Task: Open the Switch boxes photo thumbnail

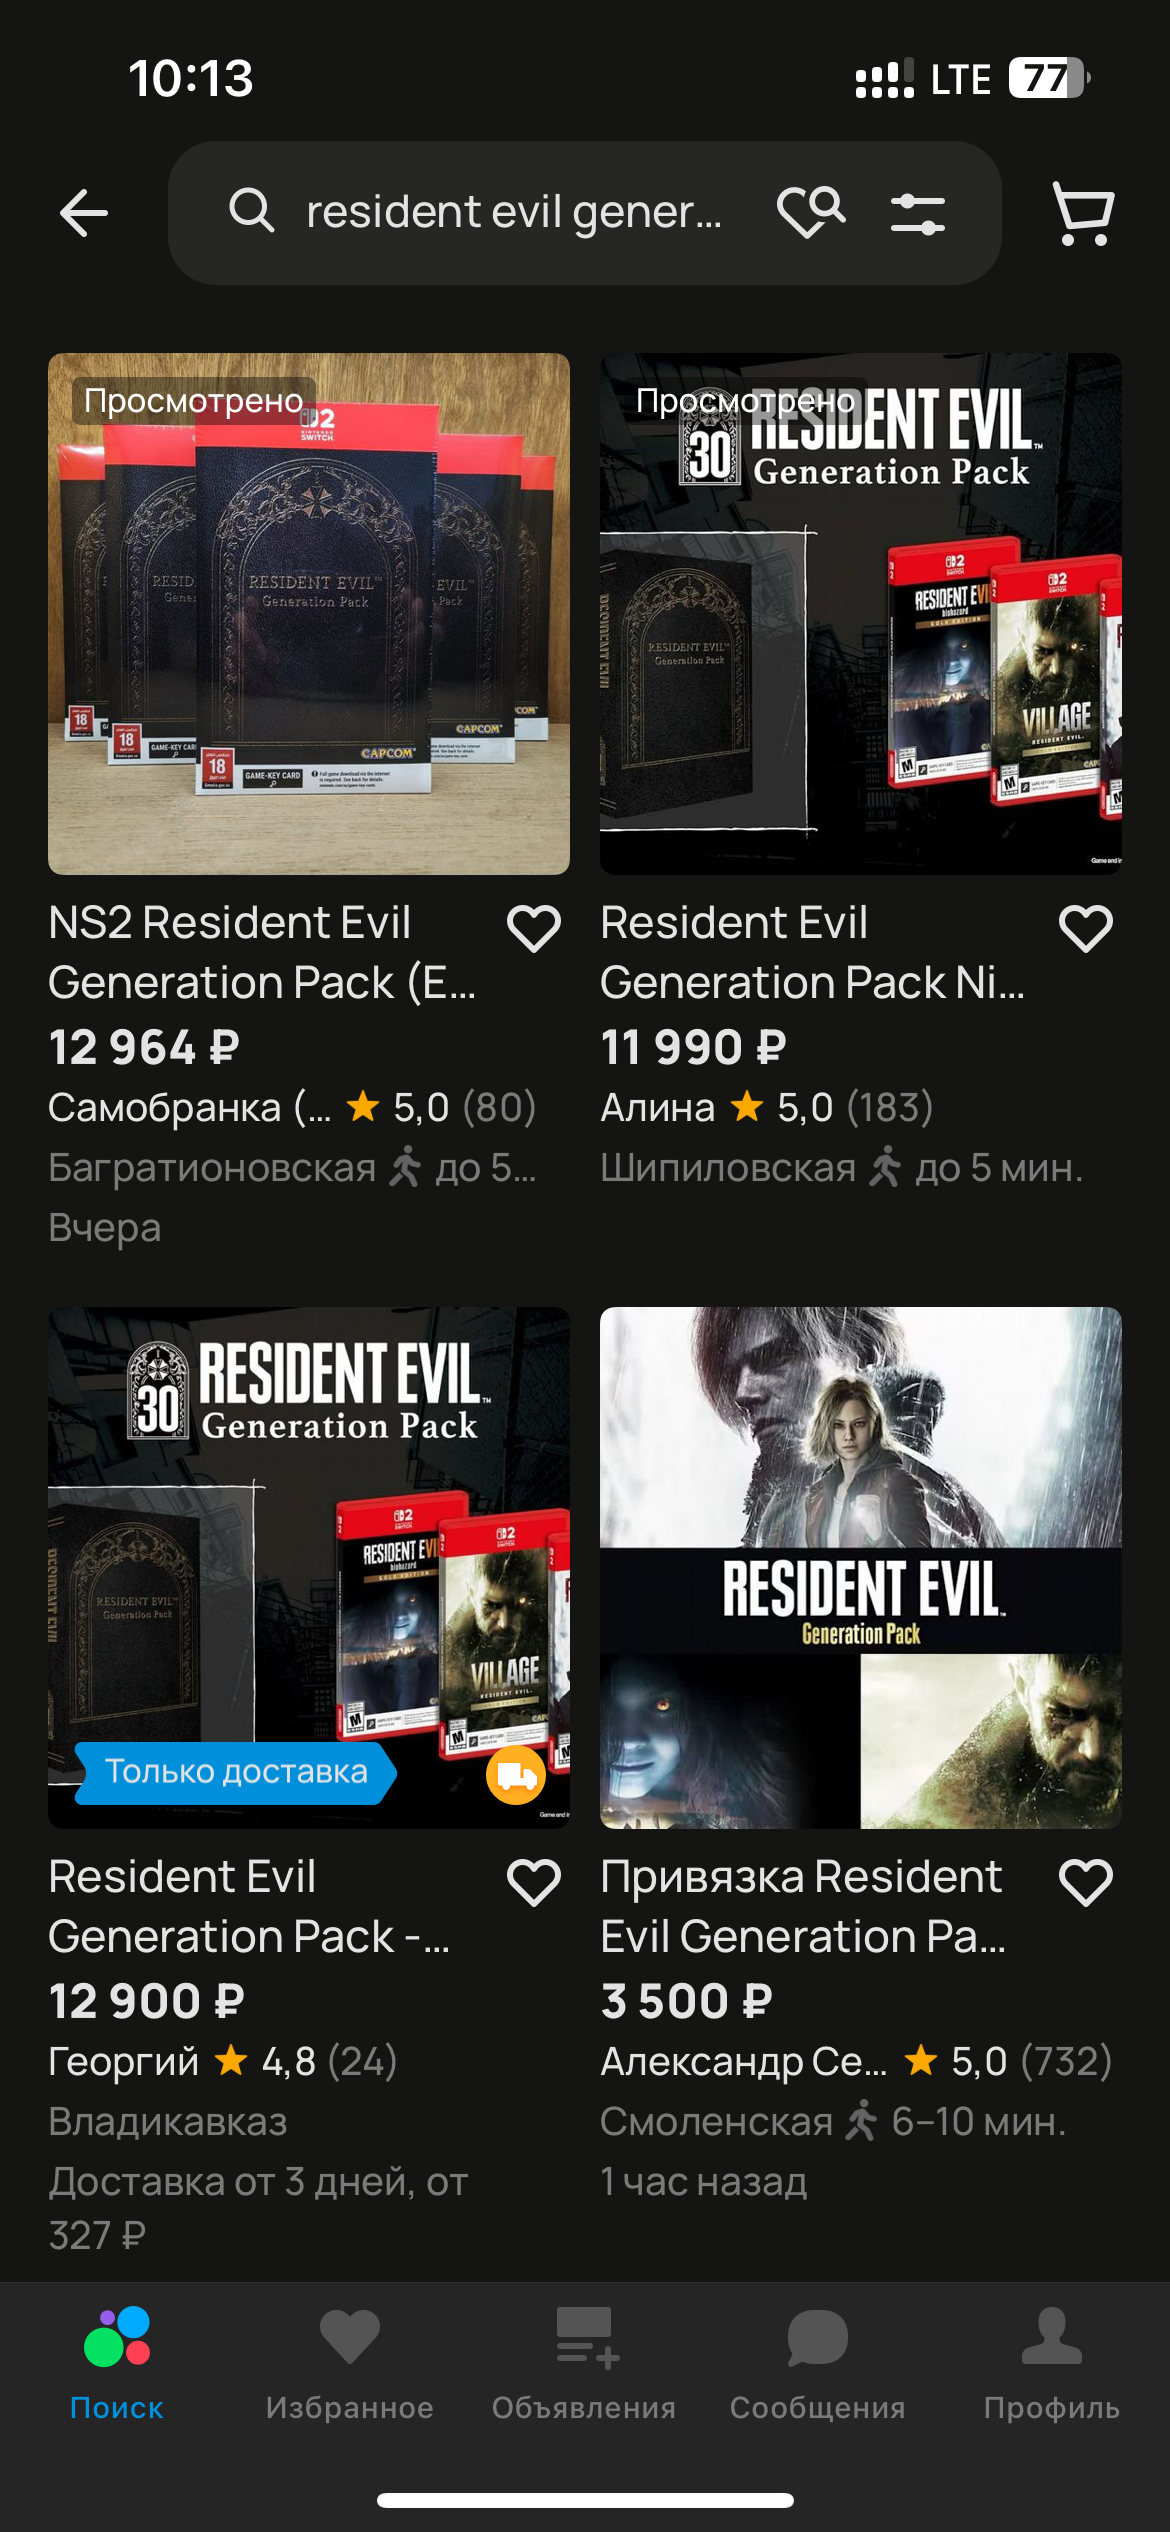Action: point(309,614)
